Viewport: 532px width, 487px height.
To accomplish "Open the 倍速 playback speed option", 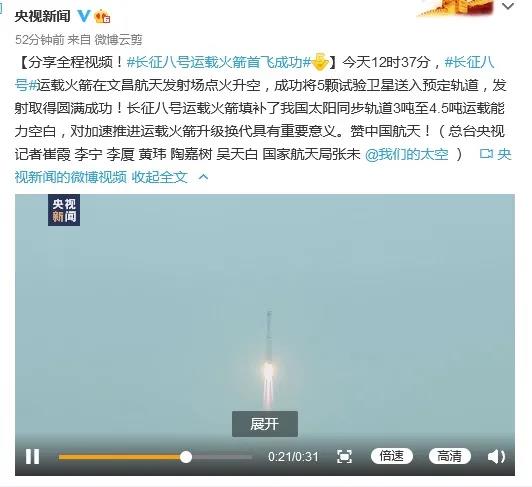I will [x=392, y=456].
